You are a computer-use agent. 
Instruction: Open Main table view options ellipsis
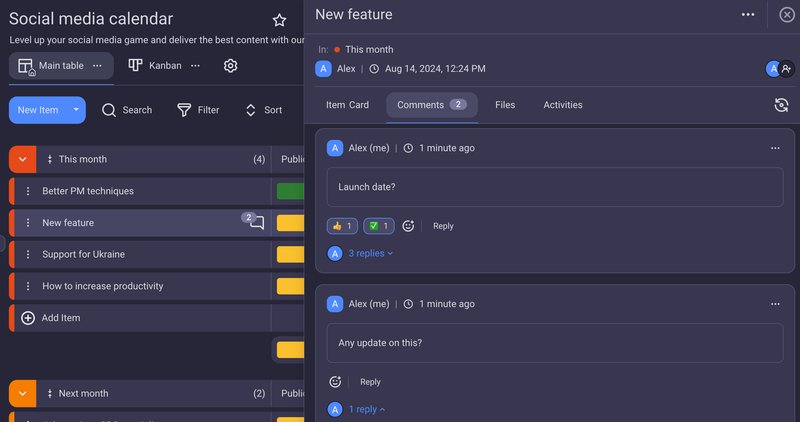click(x=97, y=65)
